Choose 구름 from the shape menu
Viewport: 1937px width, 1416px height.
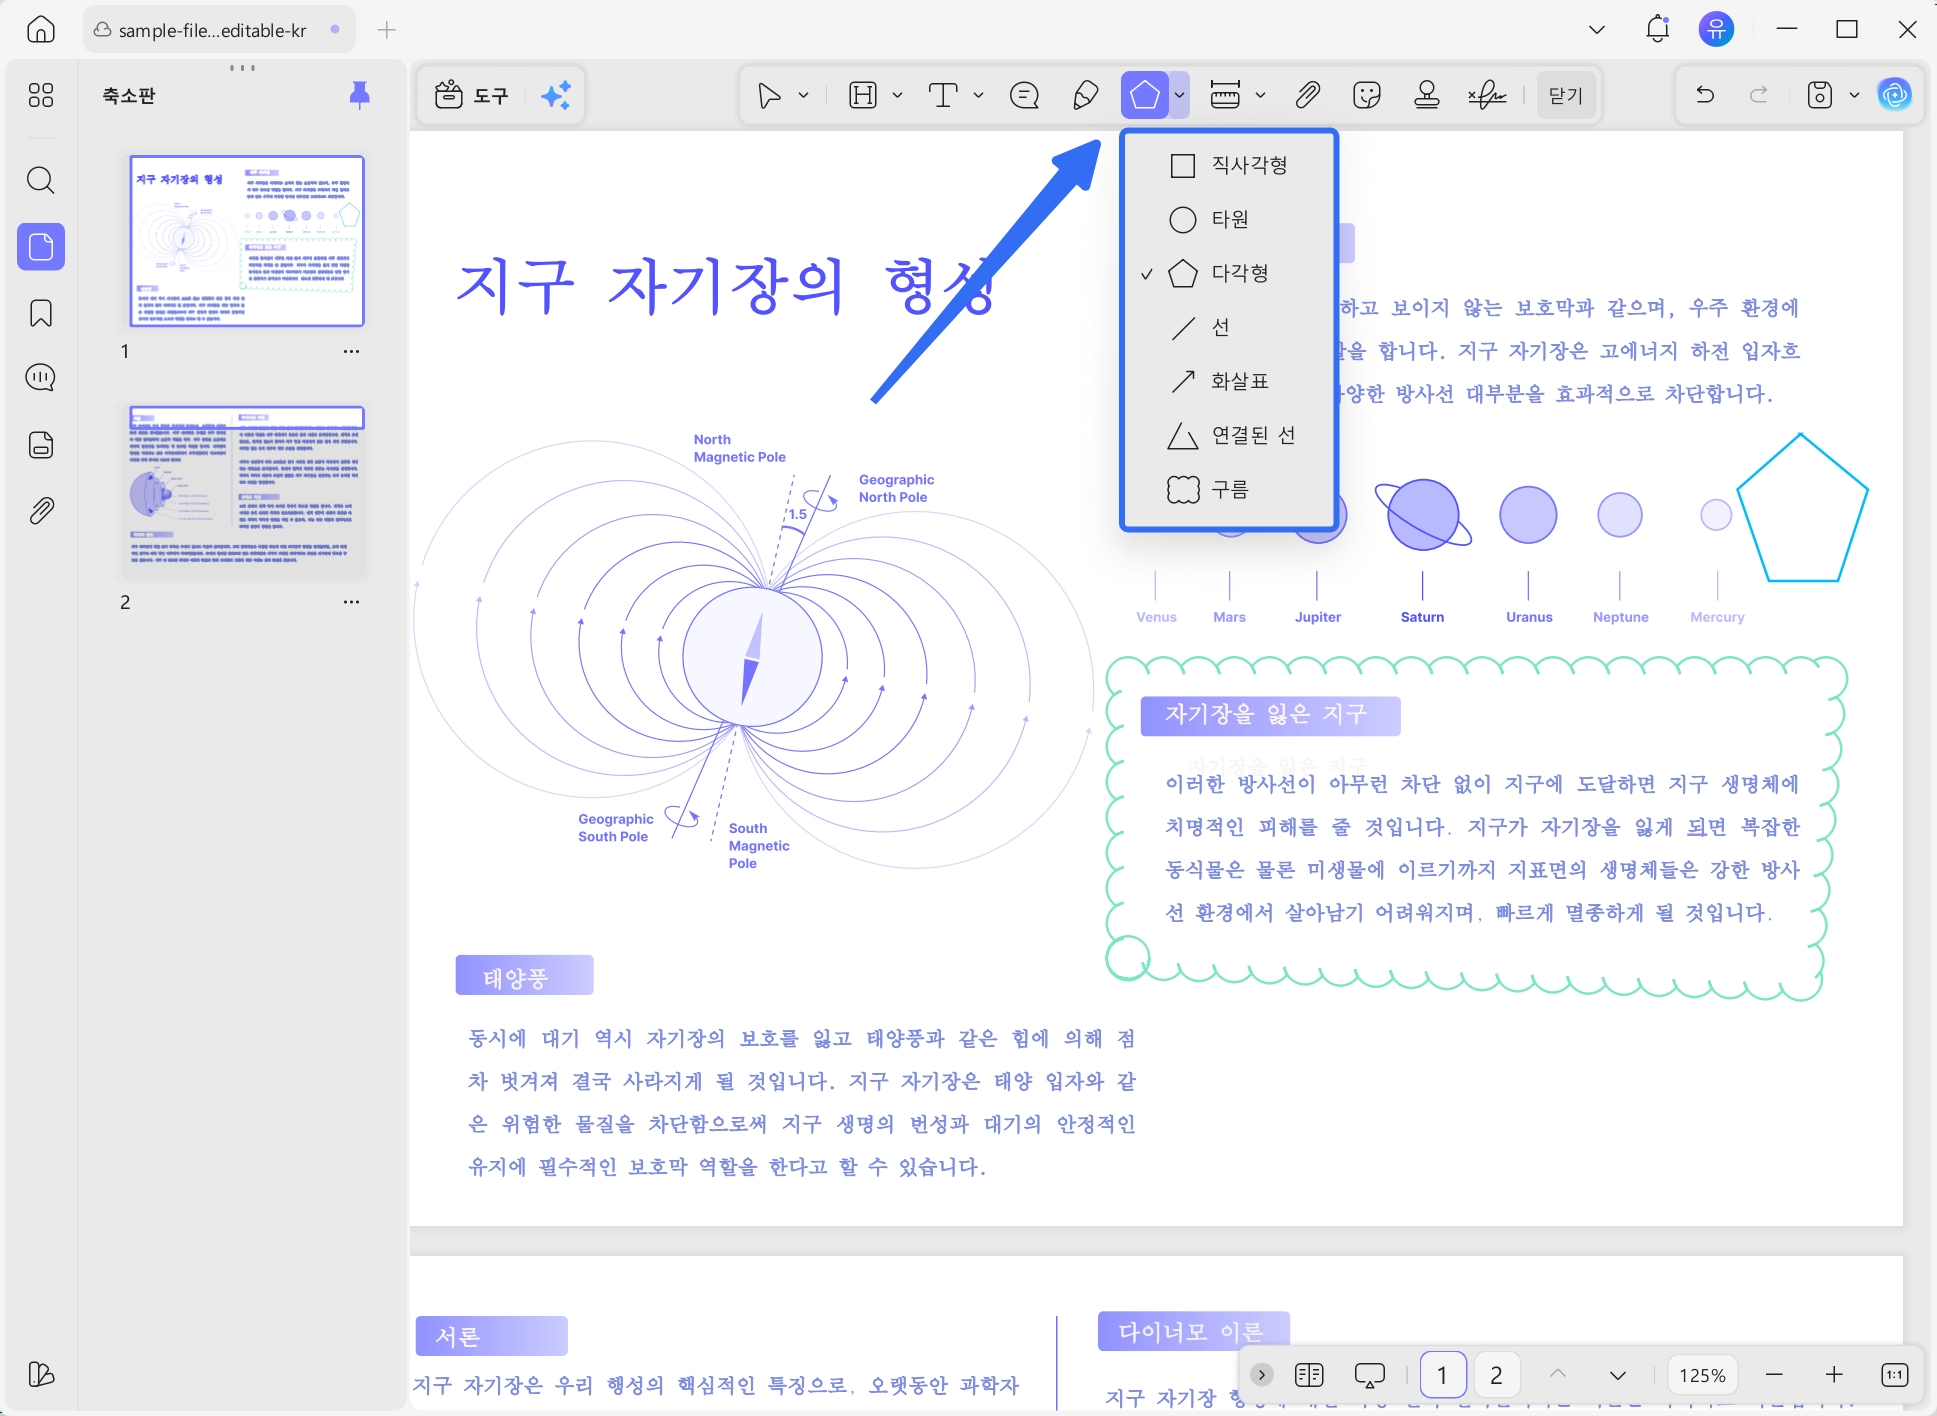(x=1230, y=489)
